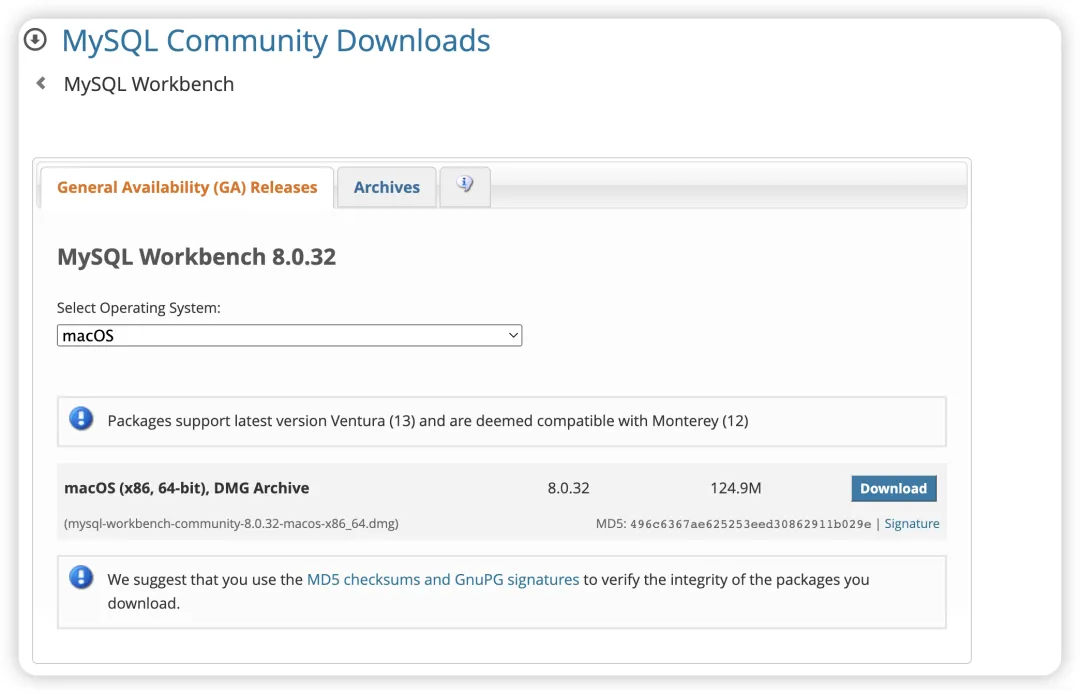Click the blue alert icon beside checksum suggestion
1080x694 pixels.
pos(81,577)
